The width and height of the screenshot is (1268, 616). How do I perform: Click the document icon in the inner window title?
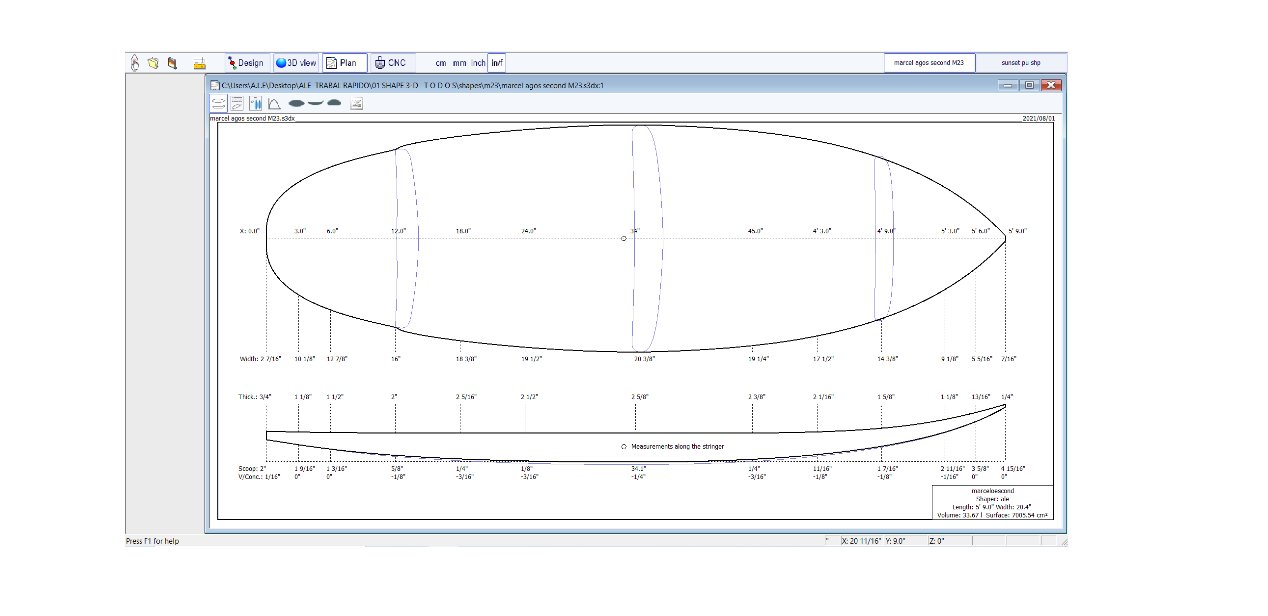tap(215, 86)
